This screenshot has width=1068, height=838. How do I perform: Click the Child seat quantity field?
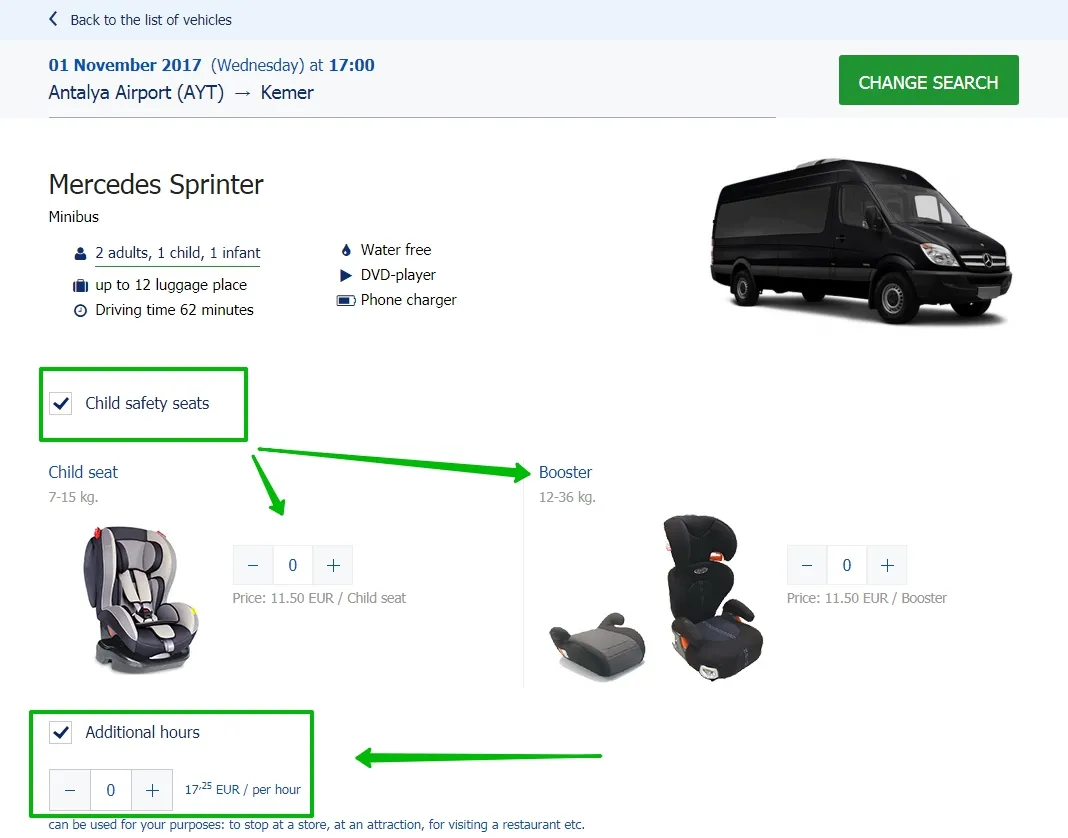pyautogui.click(x=293, y=565)
